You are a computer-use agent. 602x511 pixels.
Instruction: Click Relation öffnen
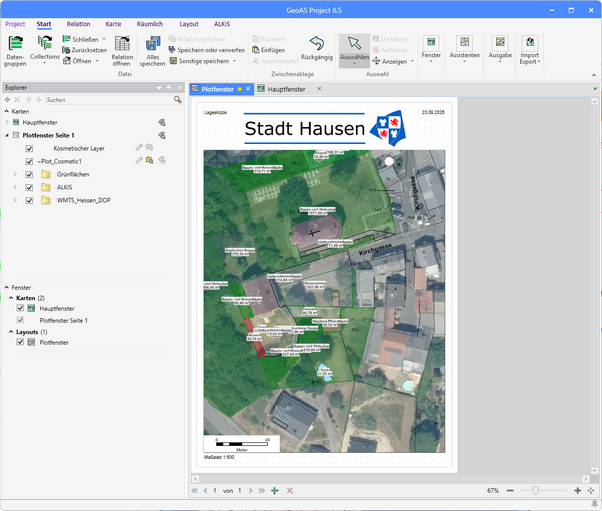click(x=122, y=51)
